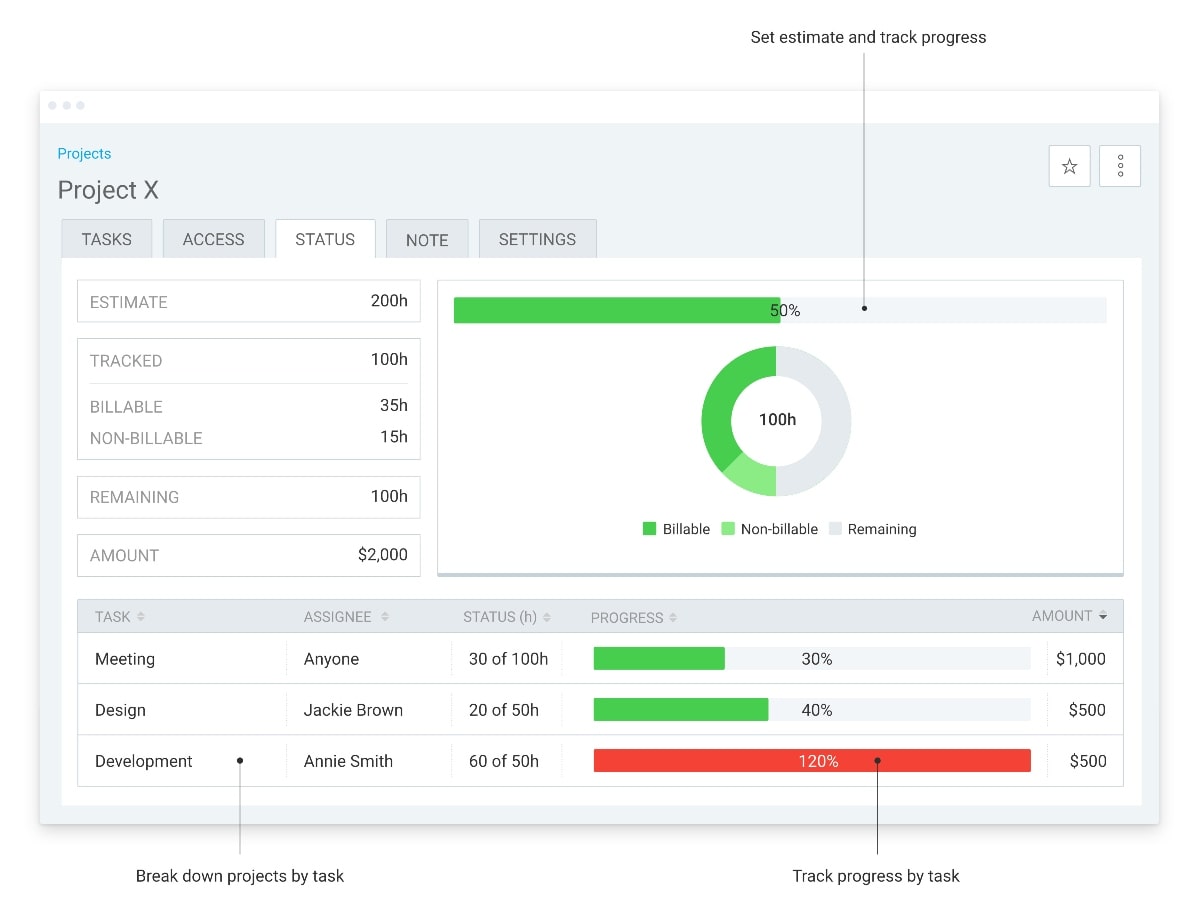Open the three-dot project options menu
The image size is (1200, 915).
pyautogui.click(x=1120, y=166)
